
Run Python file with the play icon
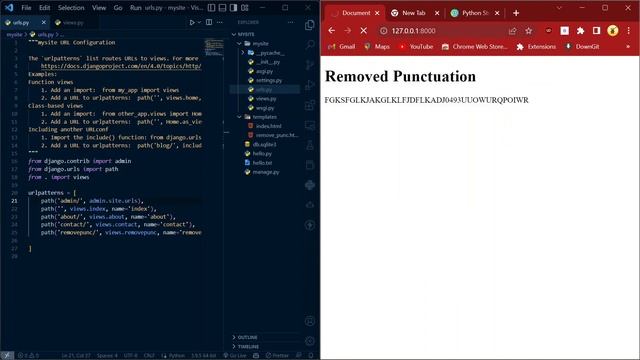pyautogui.click(x=192, y=22)
